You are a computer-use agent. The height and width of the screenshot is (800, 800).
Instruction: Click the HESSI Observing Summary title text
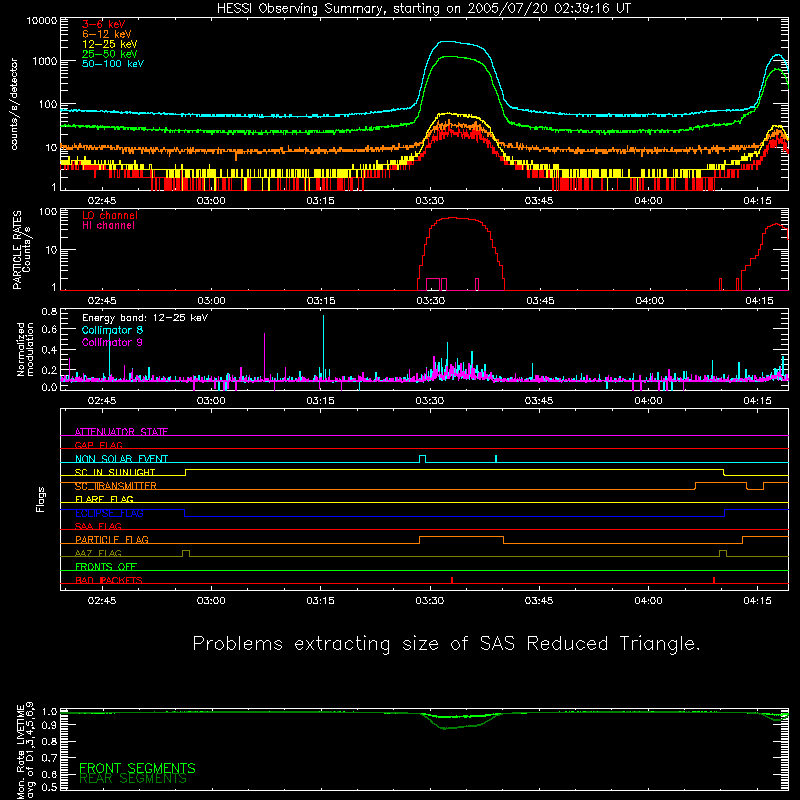424,9
